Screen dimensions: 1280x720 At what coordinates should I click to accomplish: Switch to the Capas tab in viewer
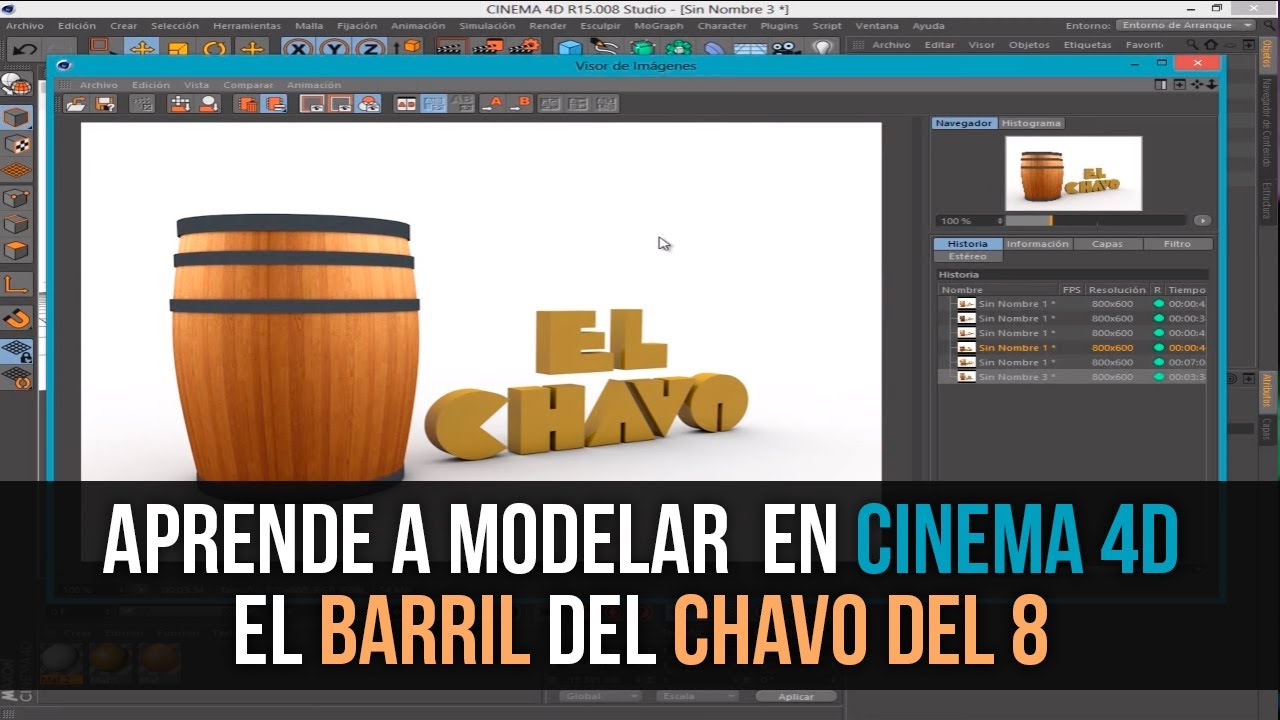click(x=1107, y=244)
